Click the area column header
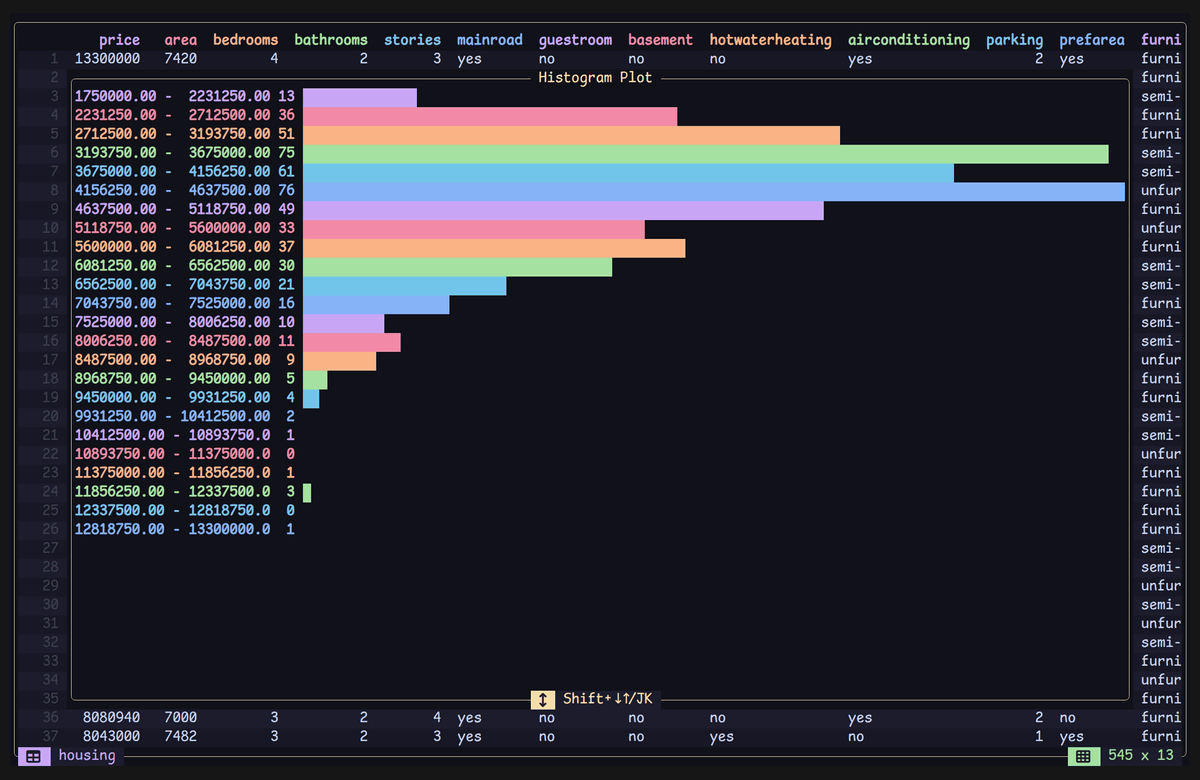Viewport: 1200px width, 780px height. pyautogui.click(x=181, y=40)
